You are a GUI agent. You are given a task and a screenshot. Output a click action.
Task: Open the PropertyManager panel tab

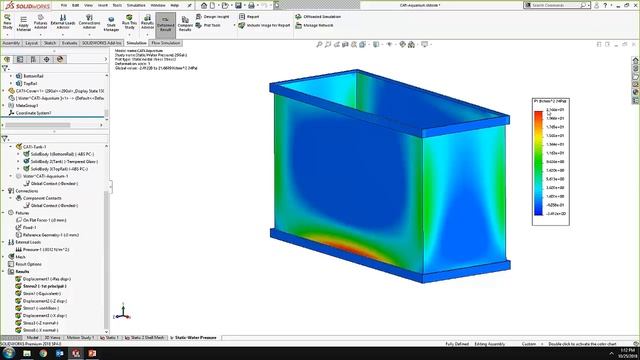20,60
